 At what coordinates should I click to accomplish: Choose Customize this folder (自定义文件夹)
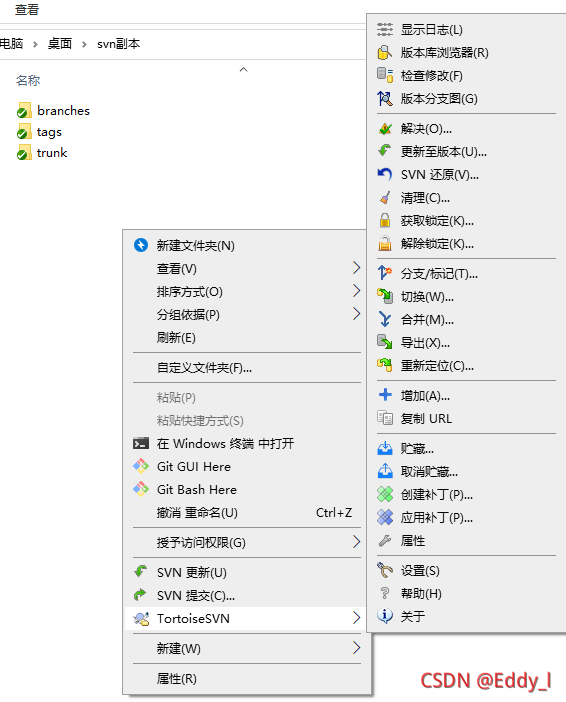click(247, 368)
